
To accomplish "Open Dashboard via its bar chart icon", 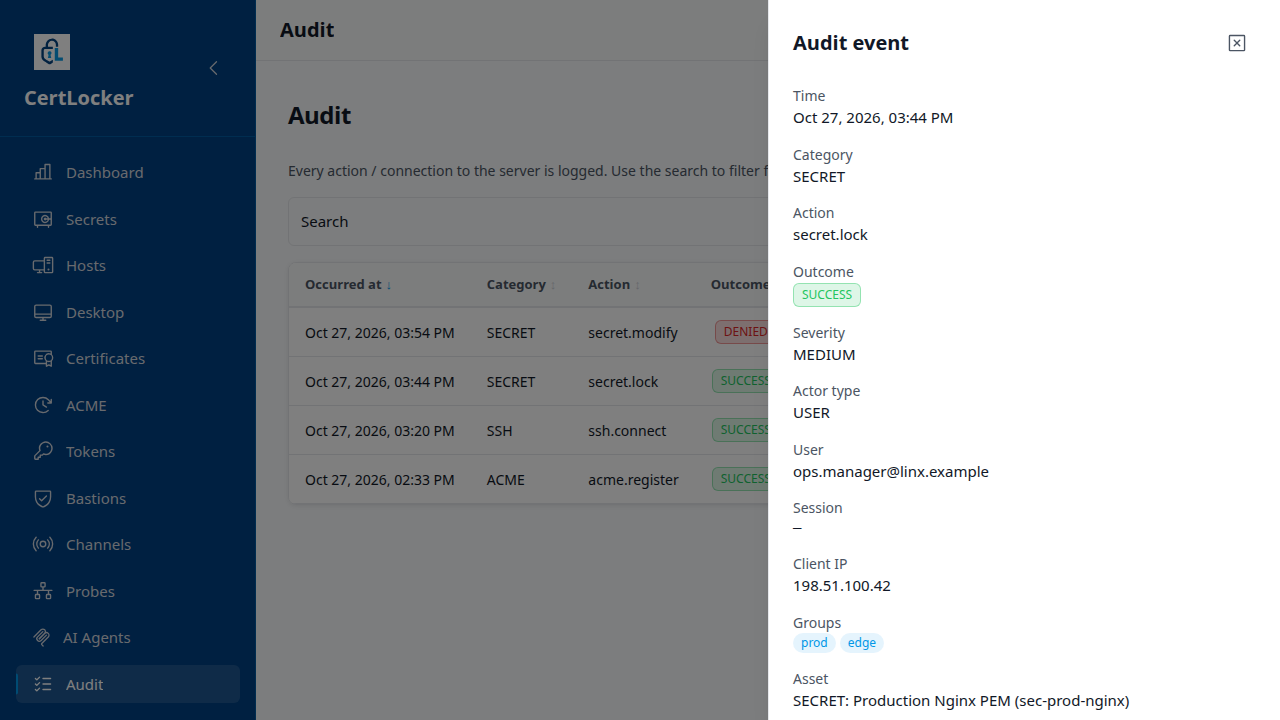I will pyautogui.click(x=43, y=172).
